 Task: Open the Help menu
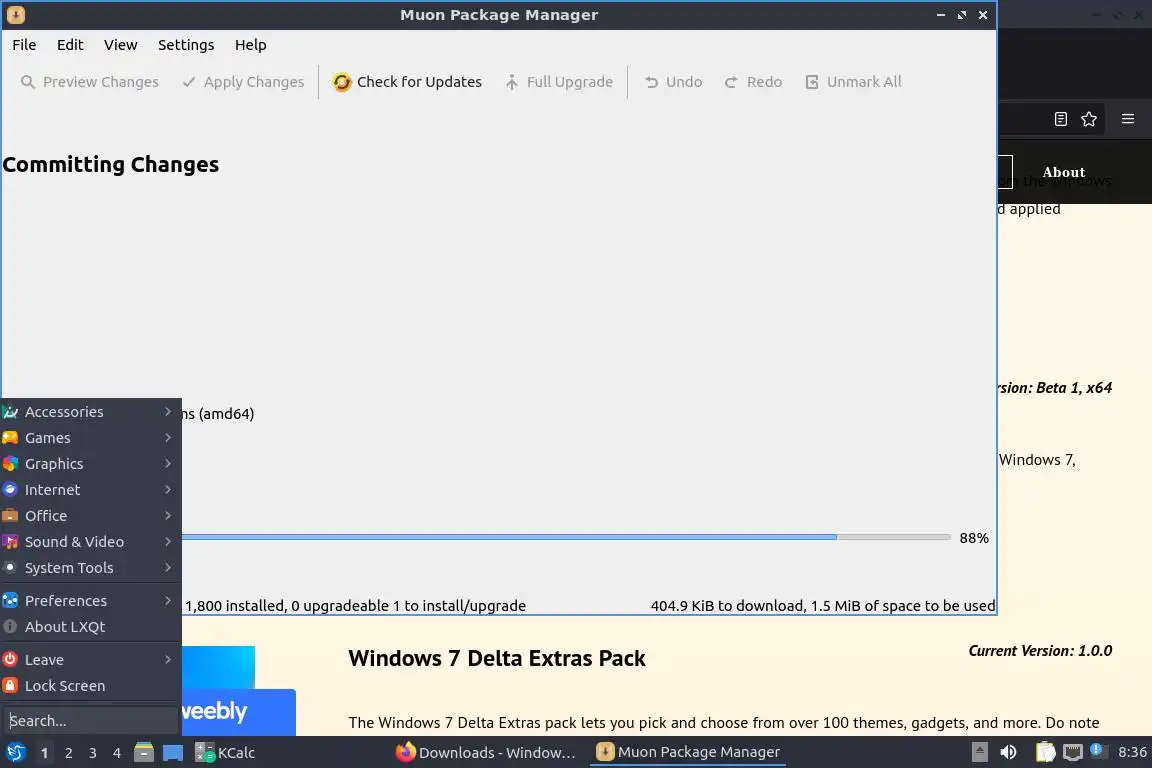point(251,45)
